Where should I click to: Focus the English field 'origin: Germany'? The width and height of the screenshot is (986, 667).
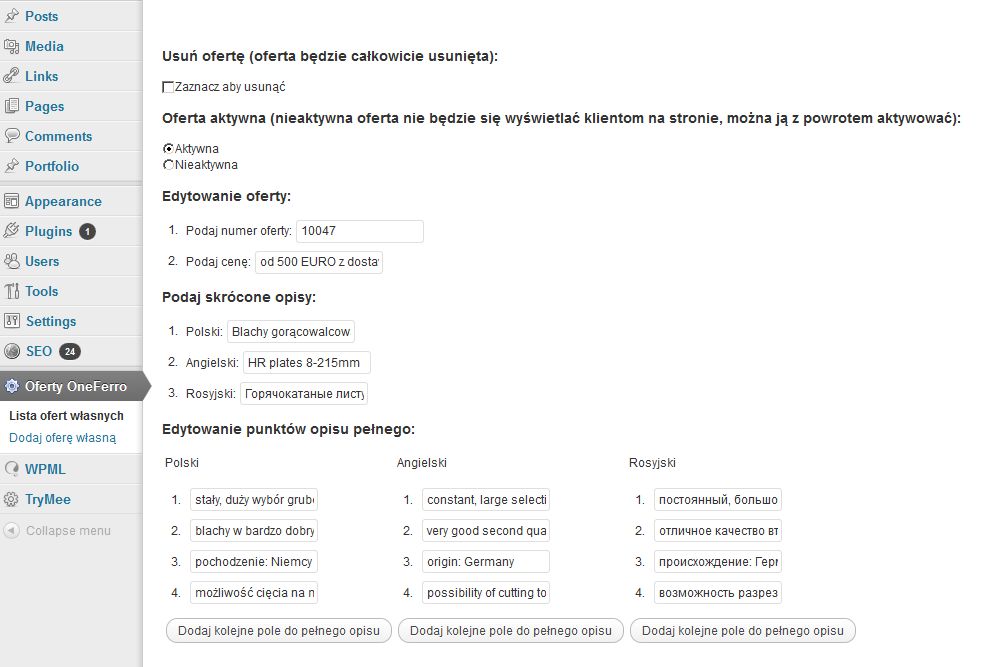(x=485, y=562)
